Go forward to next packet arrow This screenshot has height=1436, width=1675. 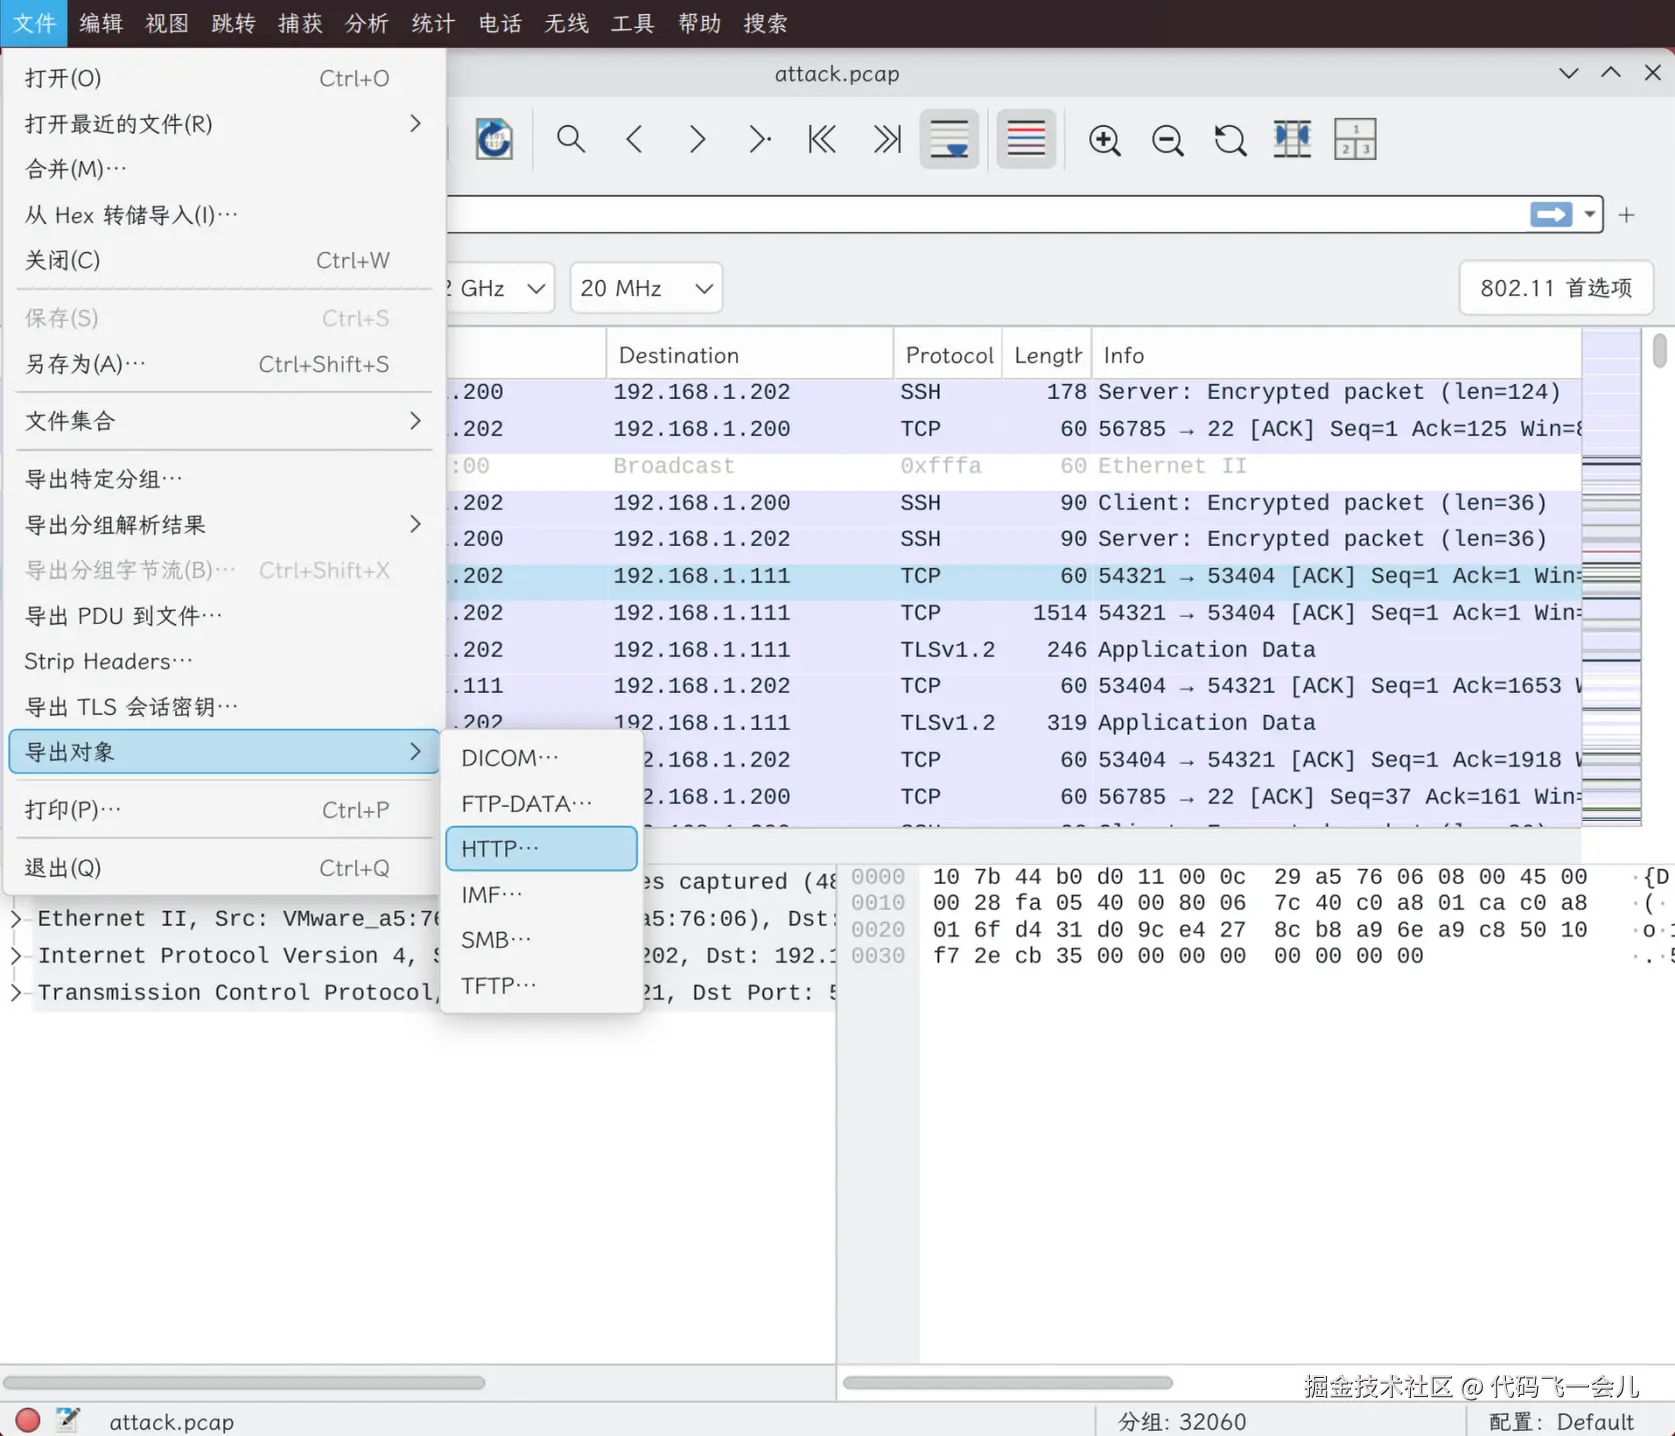(x=697, y=139)
